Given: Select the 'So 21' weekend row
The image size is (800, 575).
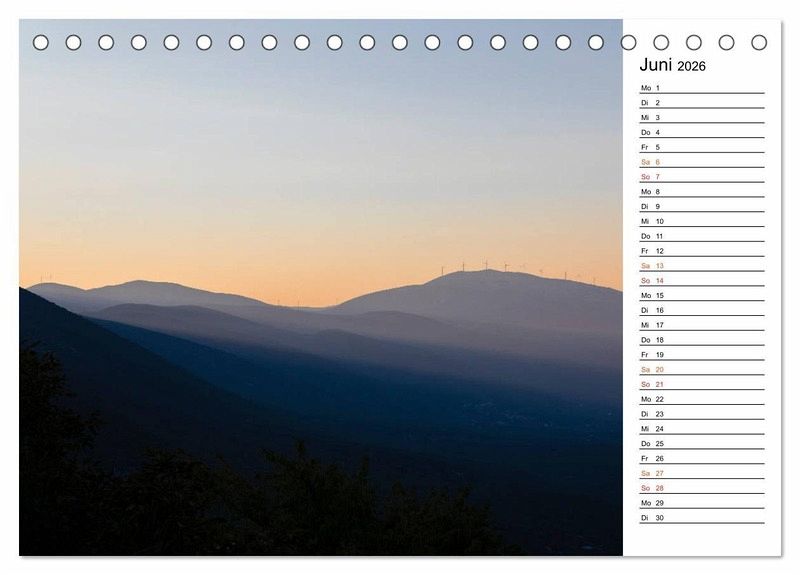Looking at the screenshot, I should point(702,384).
